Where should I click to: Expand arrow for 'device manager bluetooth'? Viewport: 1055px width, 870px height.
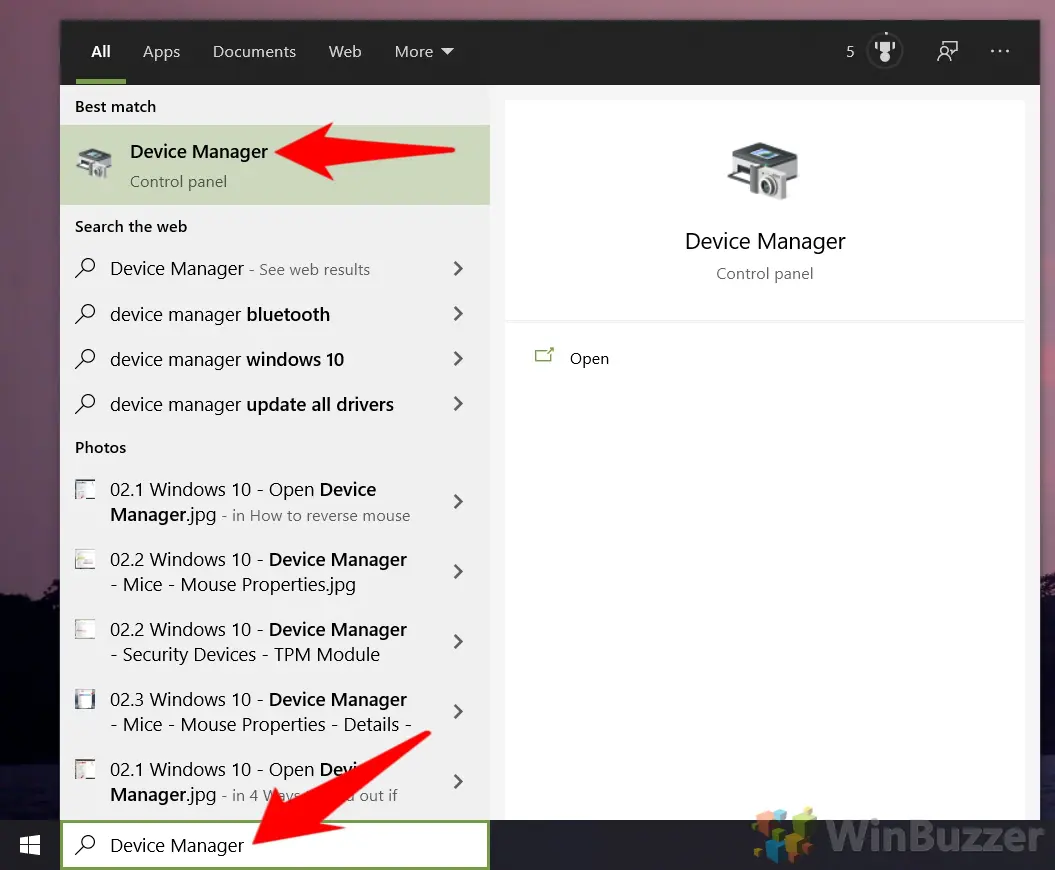point(458,314)
